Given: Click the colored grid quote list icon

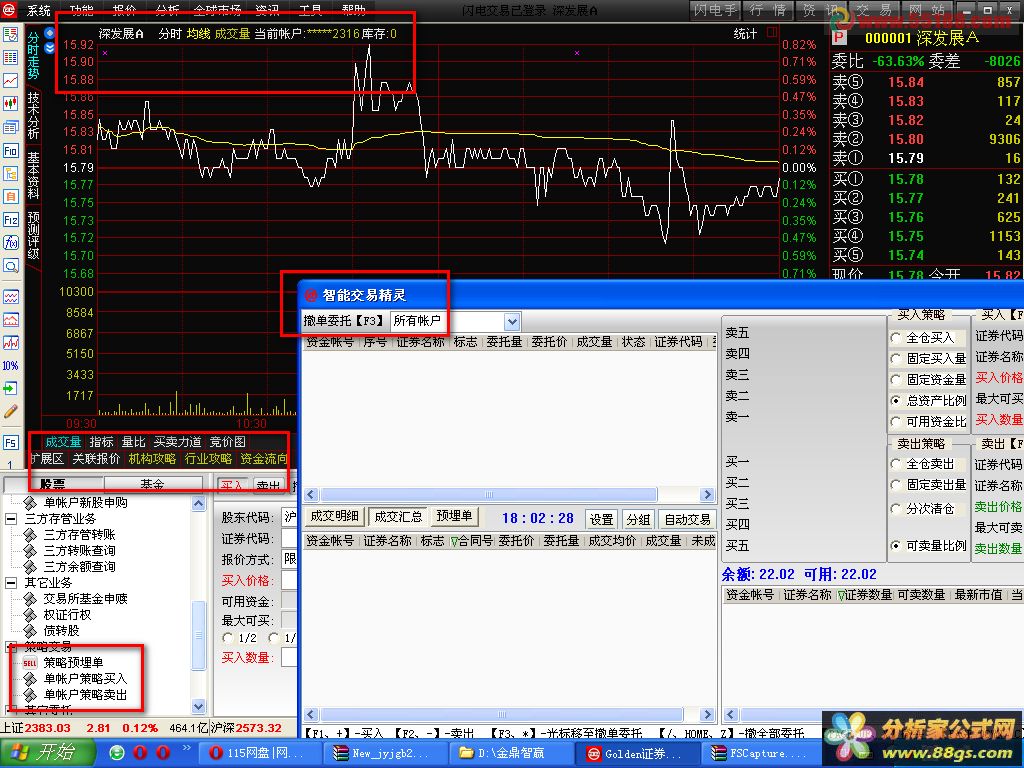Looking at the screenshot, I should (10, 57).
